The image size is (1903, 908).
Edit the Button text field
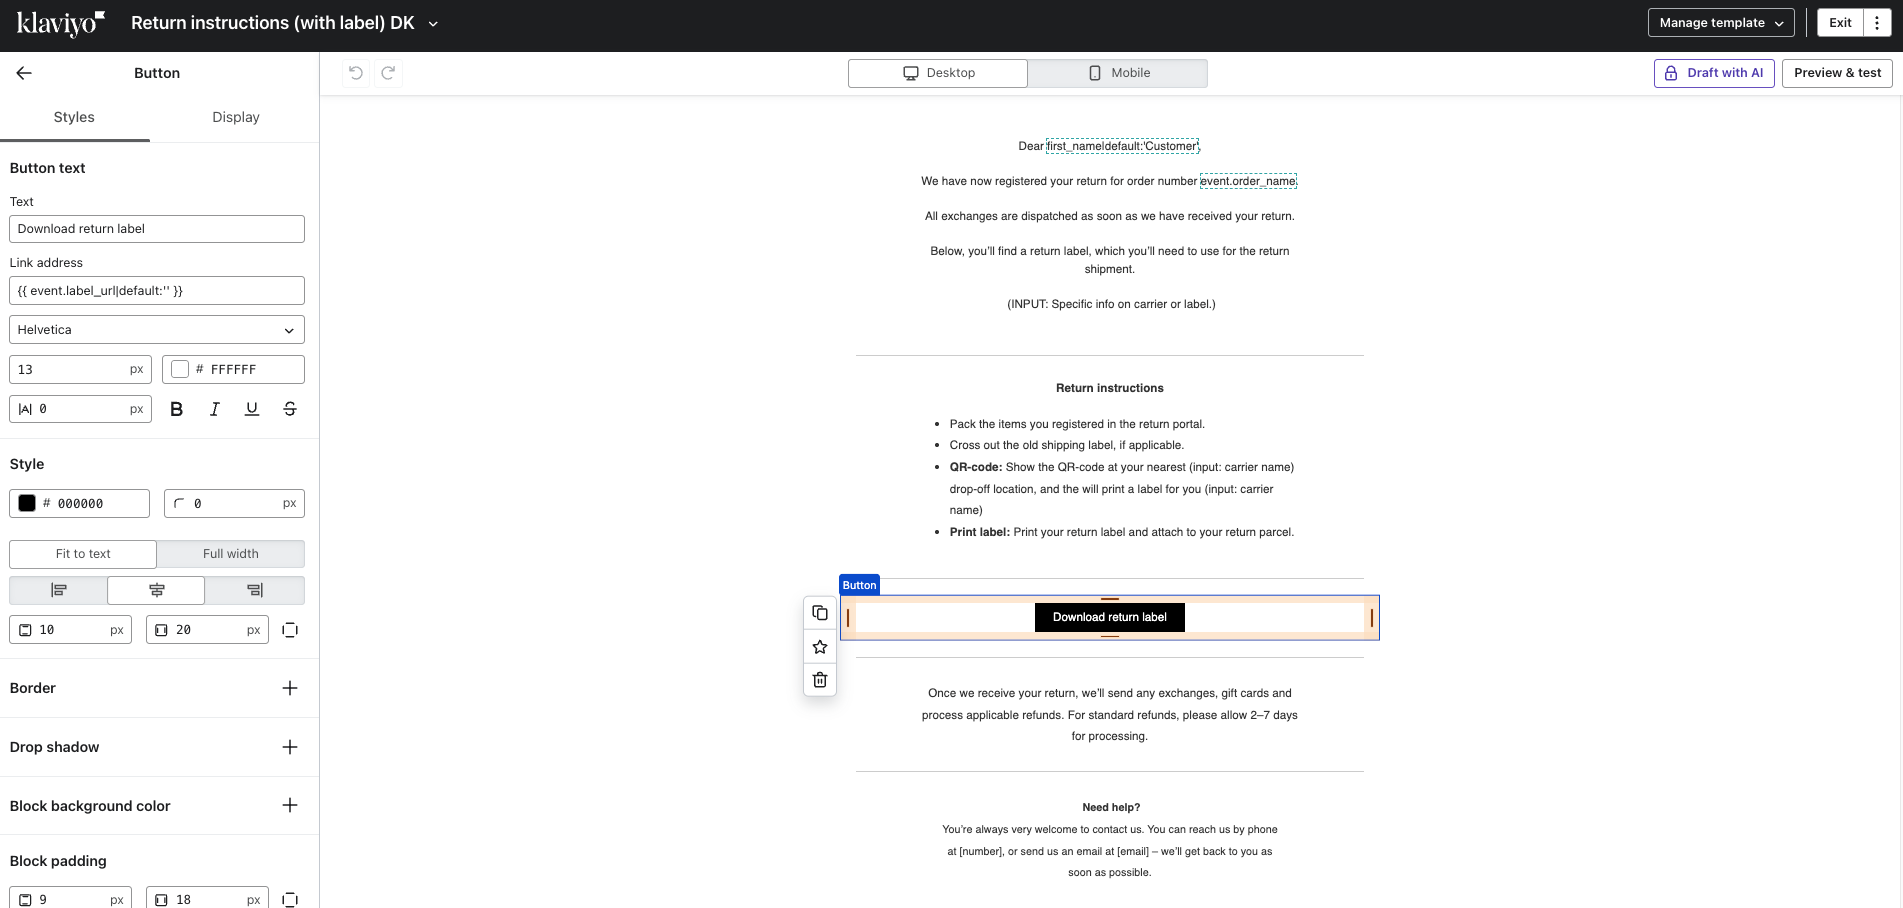(x=157, y=229)
